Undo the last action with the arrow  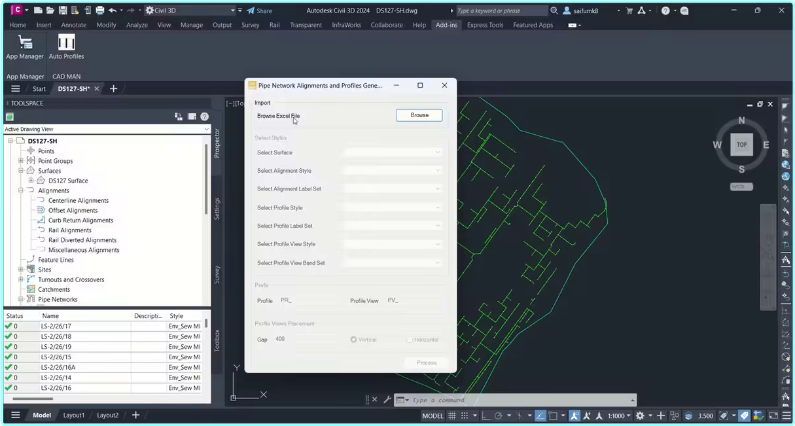point(113,10)
